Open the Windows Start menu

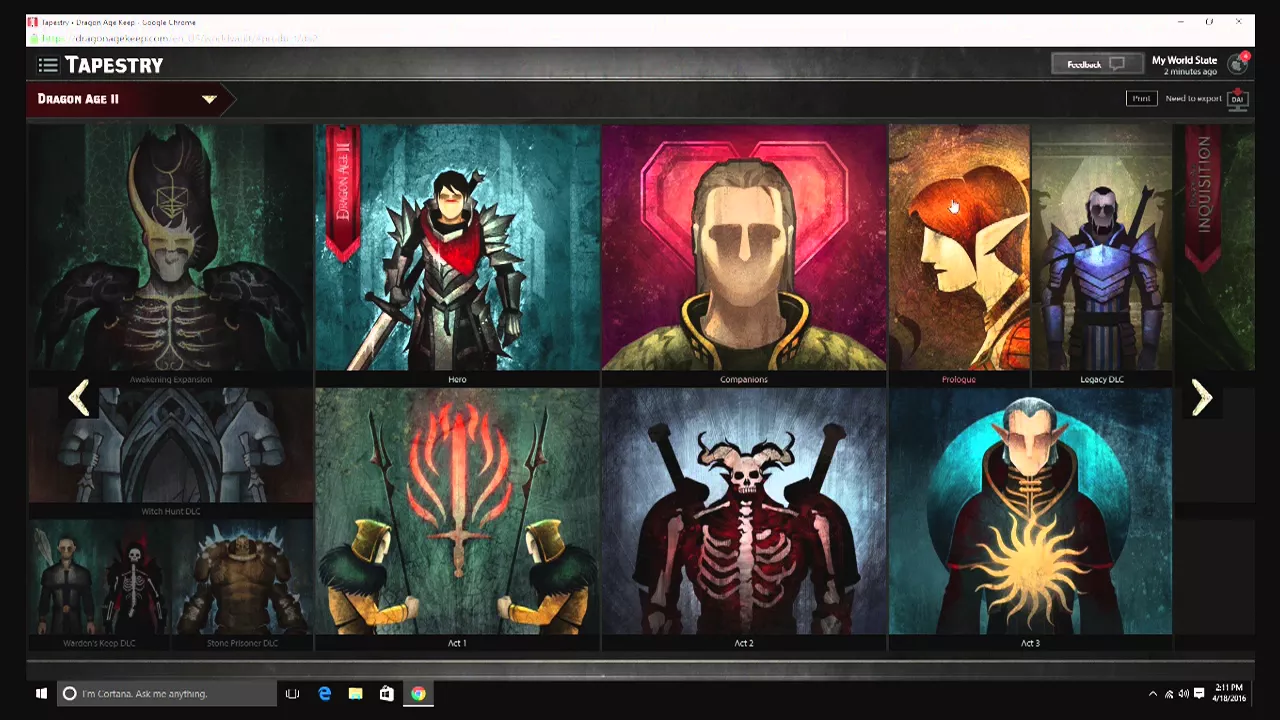[41, 693]
